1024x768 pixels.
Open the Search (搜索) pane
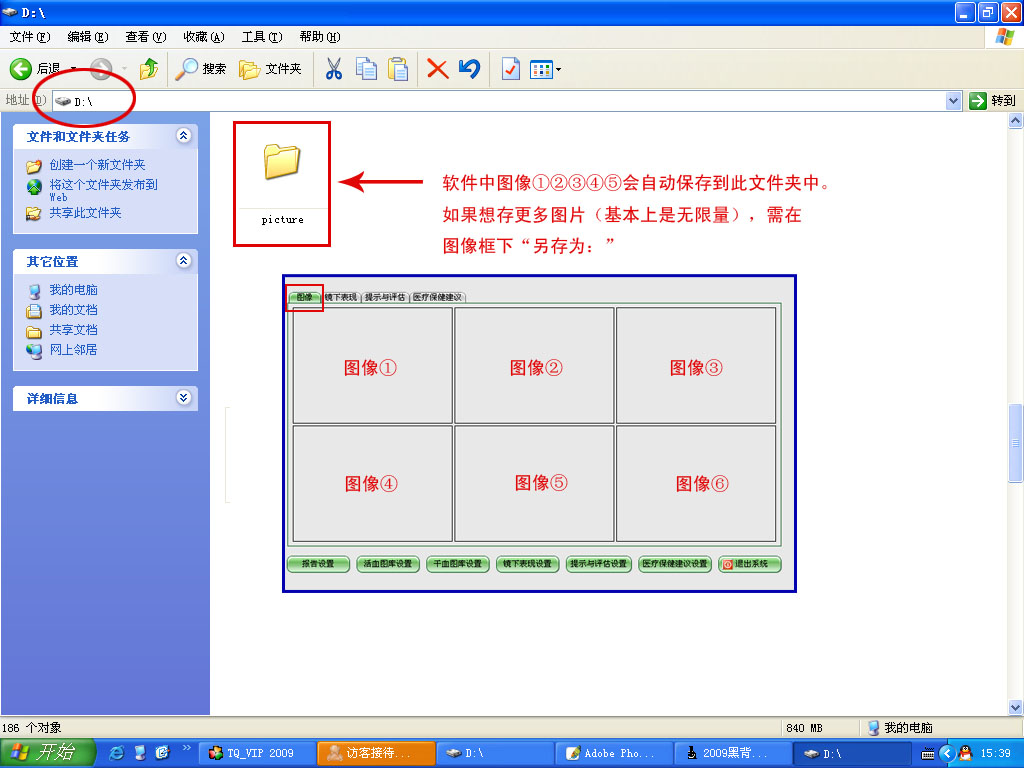tap(201, 69)
